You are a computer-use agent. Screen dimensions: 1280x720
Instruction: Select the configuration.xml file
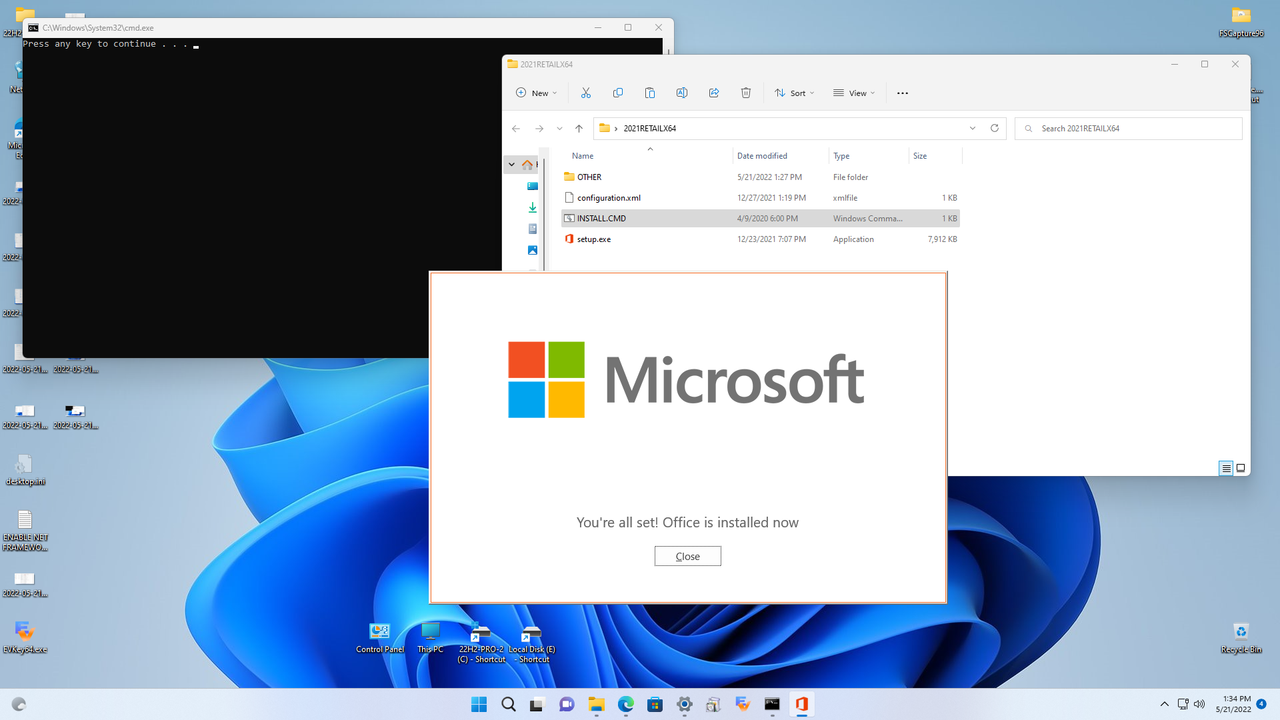point(760,198)
